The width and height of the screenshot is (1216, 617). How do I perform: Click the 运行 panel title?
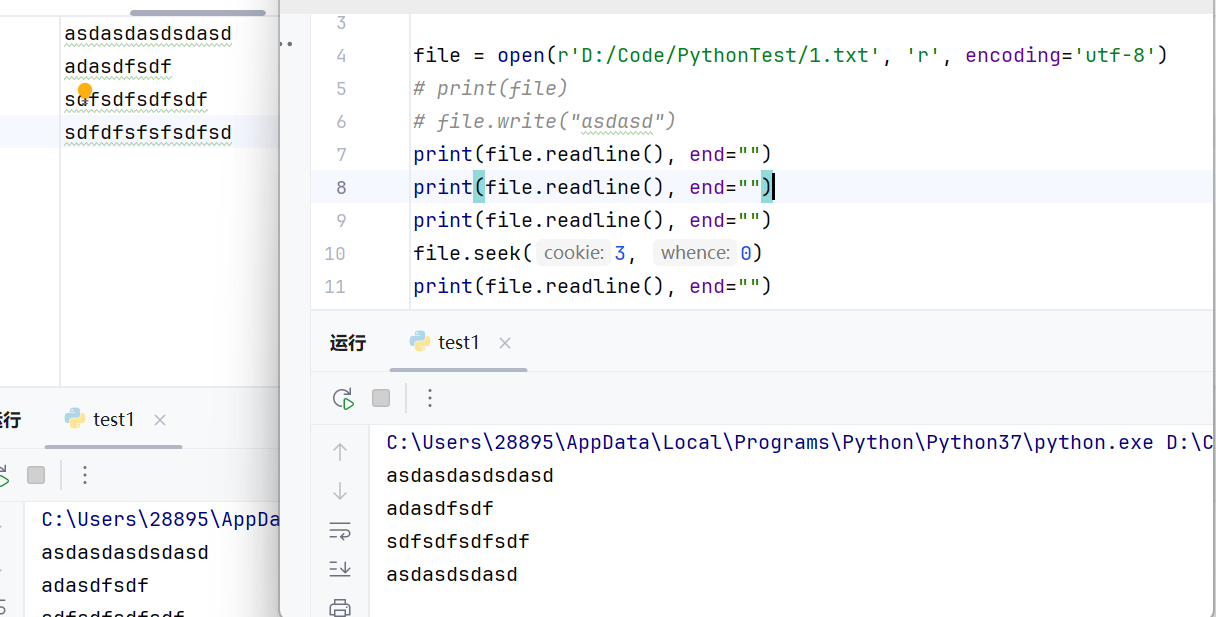[x=347, y=343]
